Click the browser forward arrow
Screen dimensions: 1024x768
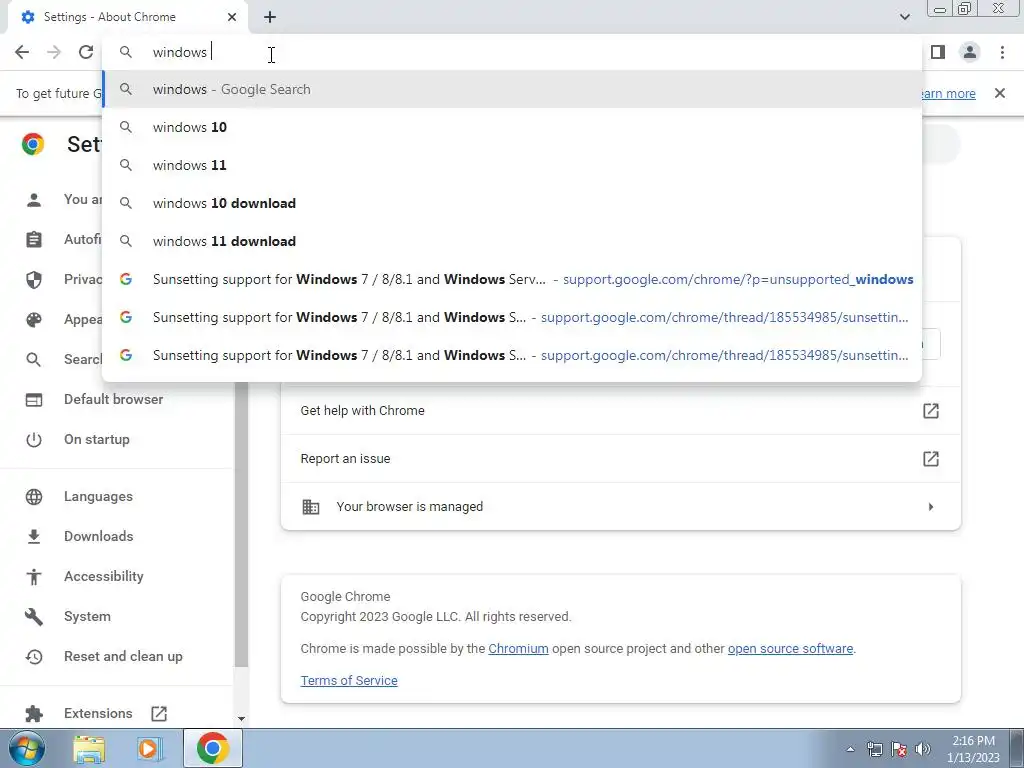point(54,52)
